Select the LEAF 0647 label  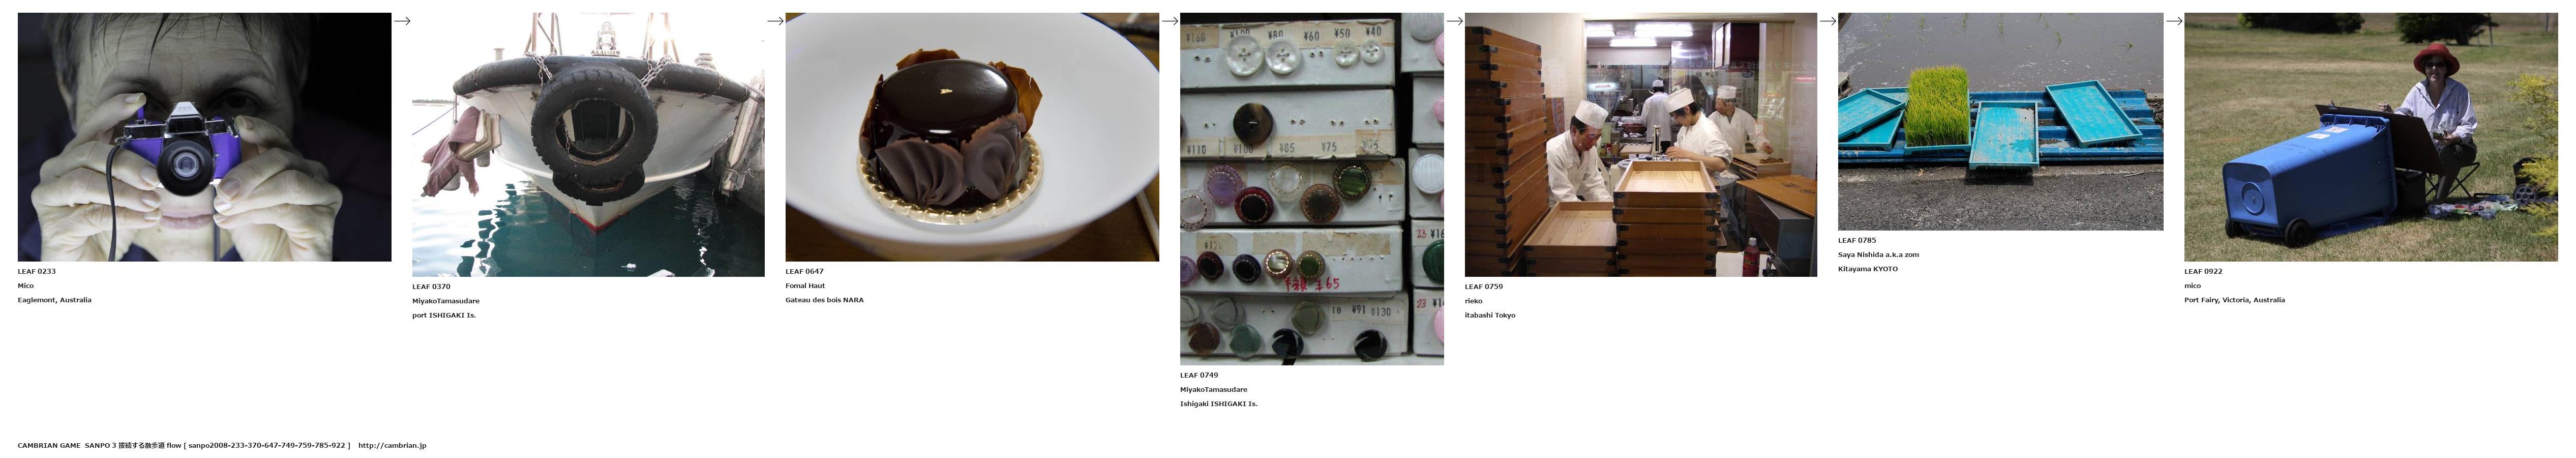[x=804, y=271]
